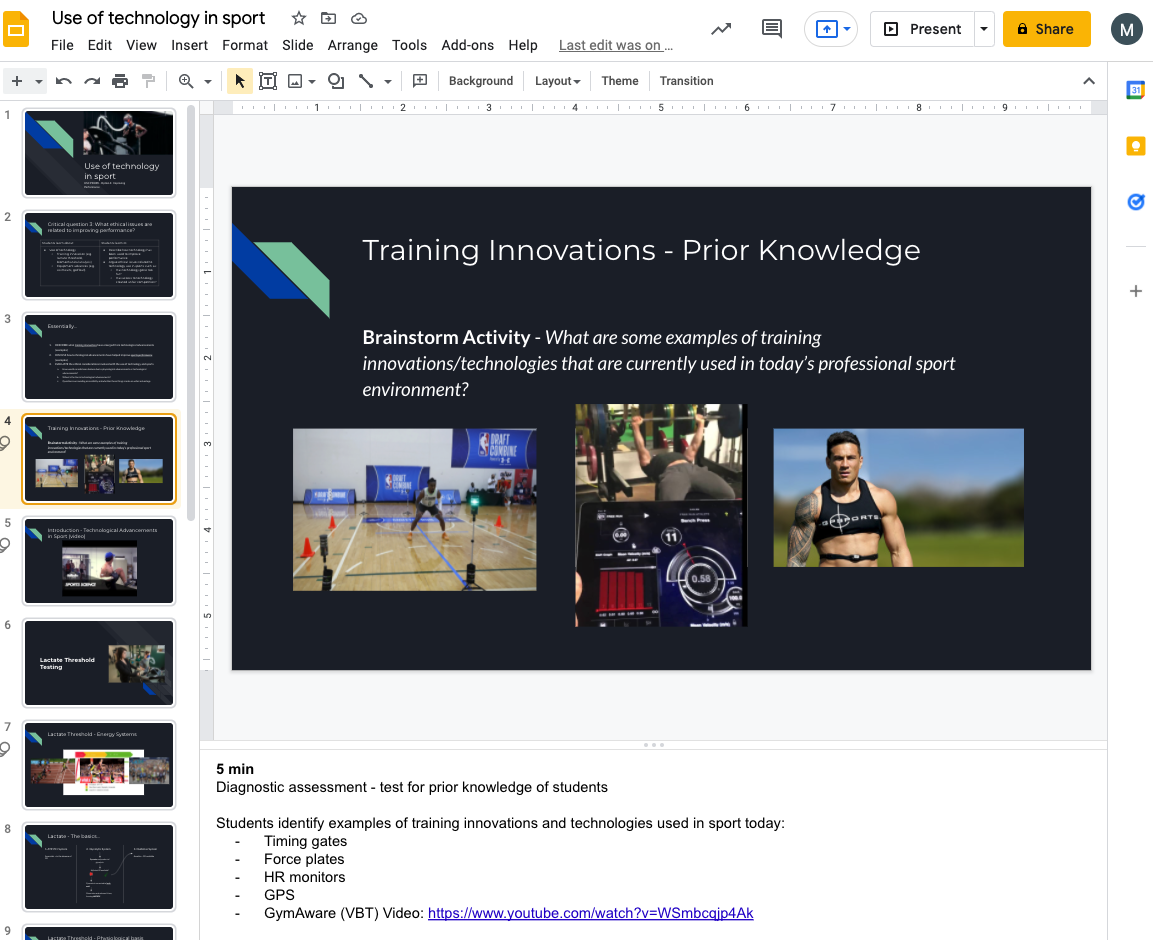Select slide 6 Lactate Threshold Testing thumbnail
This screenshot has height=940, width=1153.
tap(99, 663)
